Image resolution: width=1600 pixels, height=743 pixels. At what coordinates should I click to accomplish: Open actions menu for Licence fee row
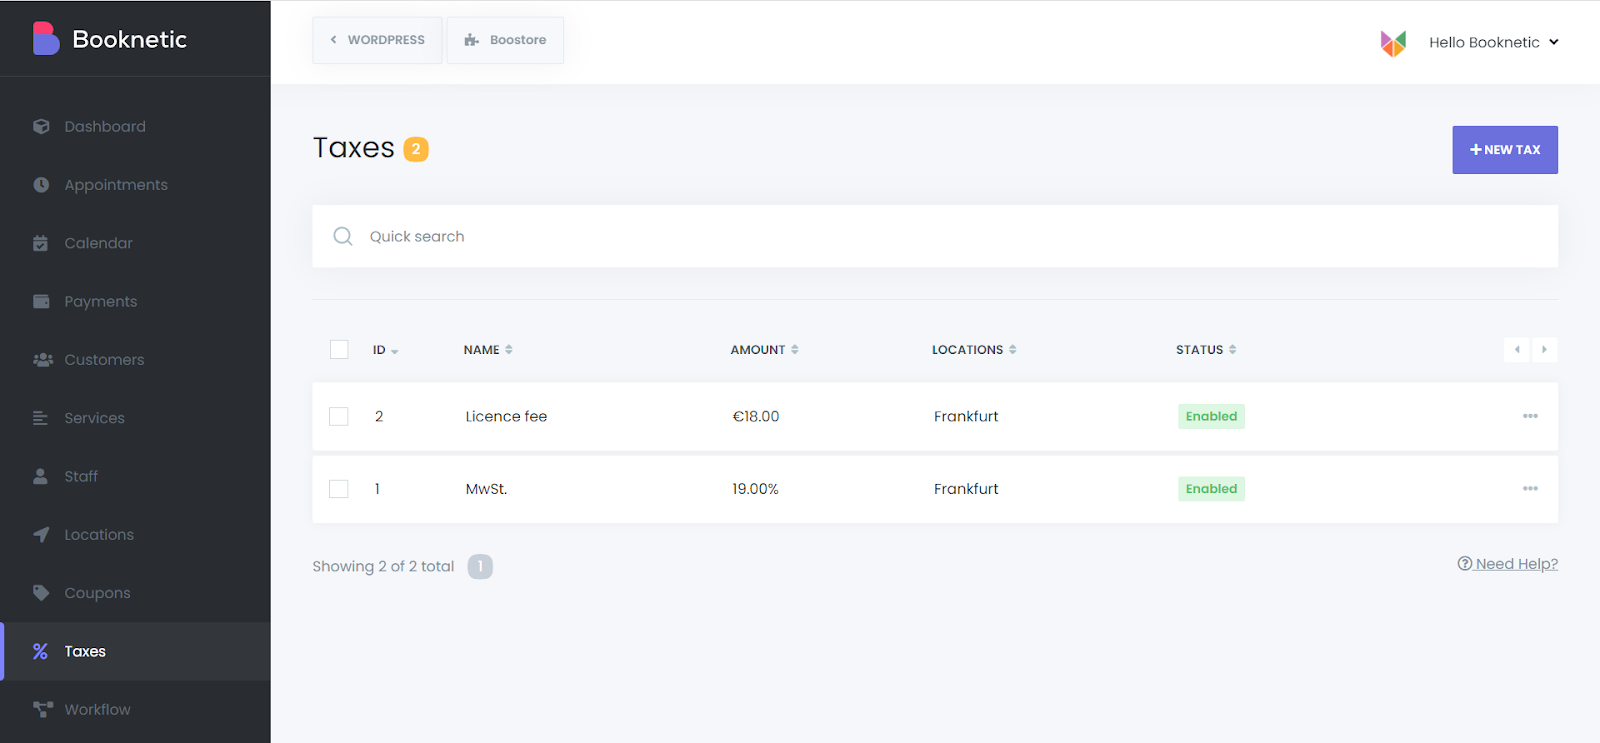1530,416
